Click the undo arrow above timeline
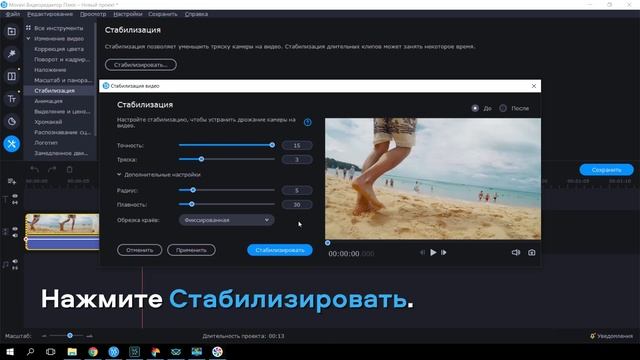The width and height of the screenshot is (640, 360). [35, 169]
